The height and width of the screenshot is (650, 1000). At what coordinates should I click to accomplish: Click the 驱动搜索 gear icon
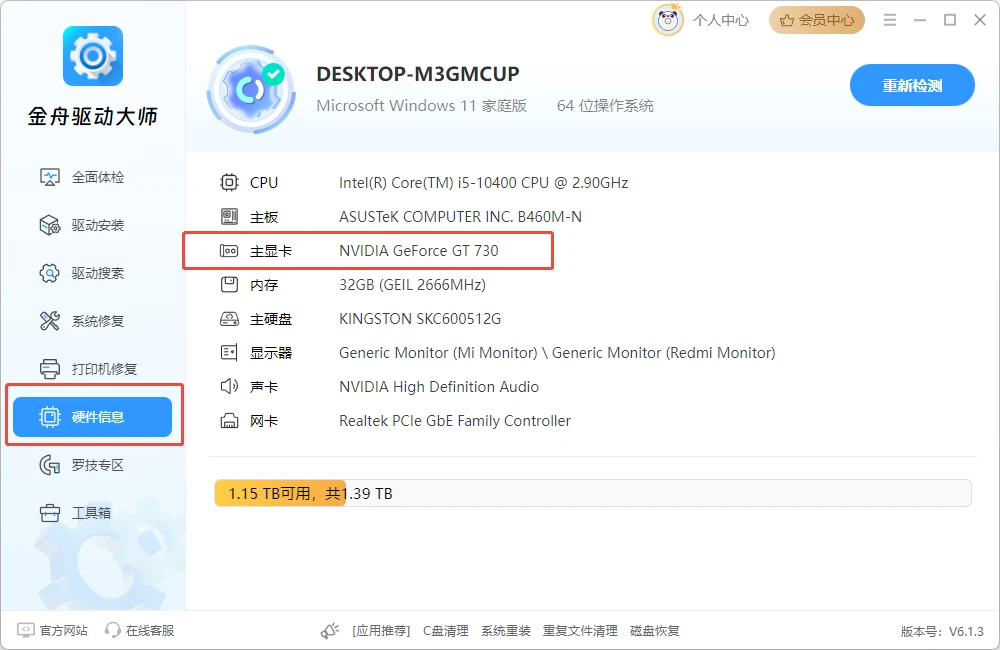(x=50, y=273)
